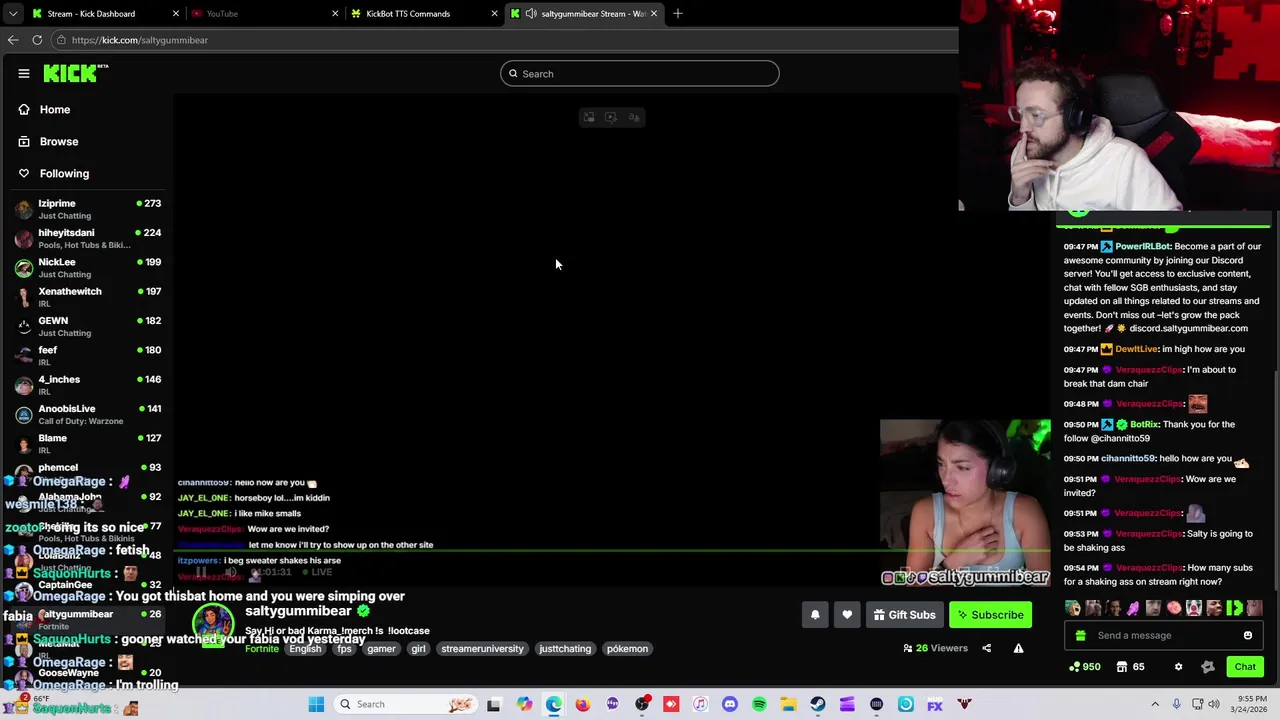Click the Kick logo
1280x720 pixels.
pos(75,73)
